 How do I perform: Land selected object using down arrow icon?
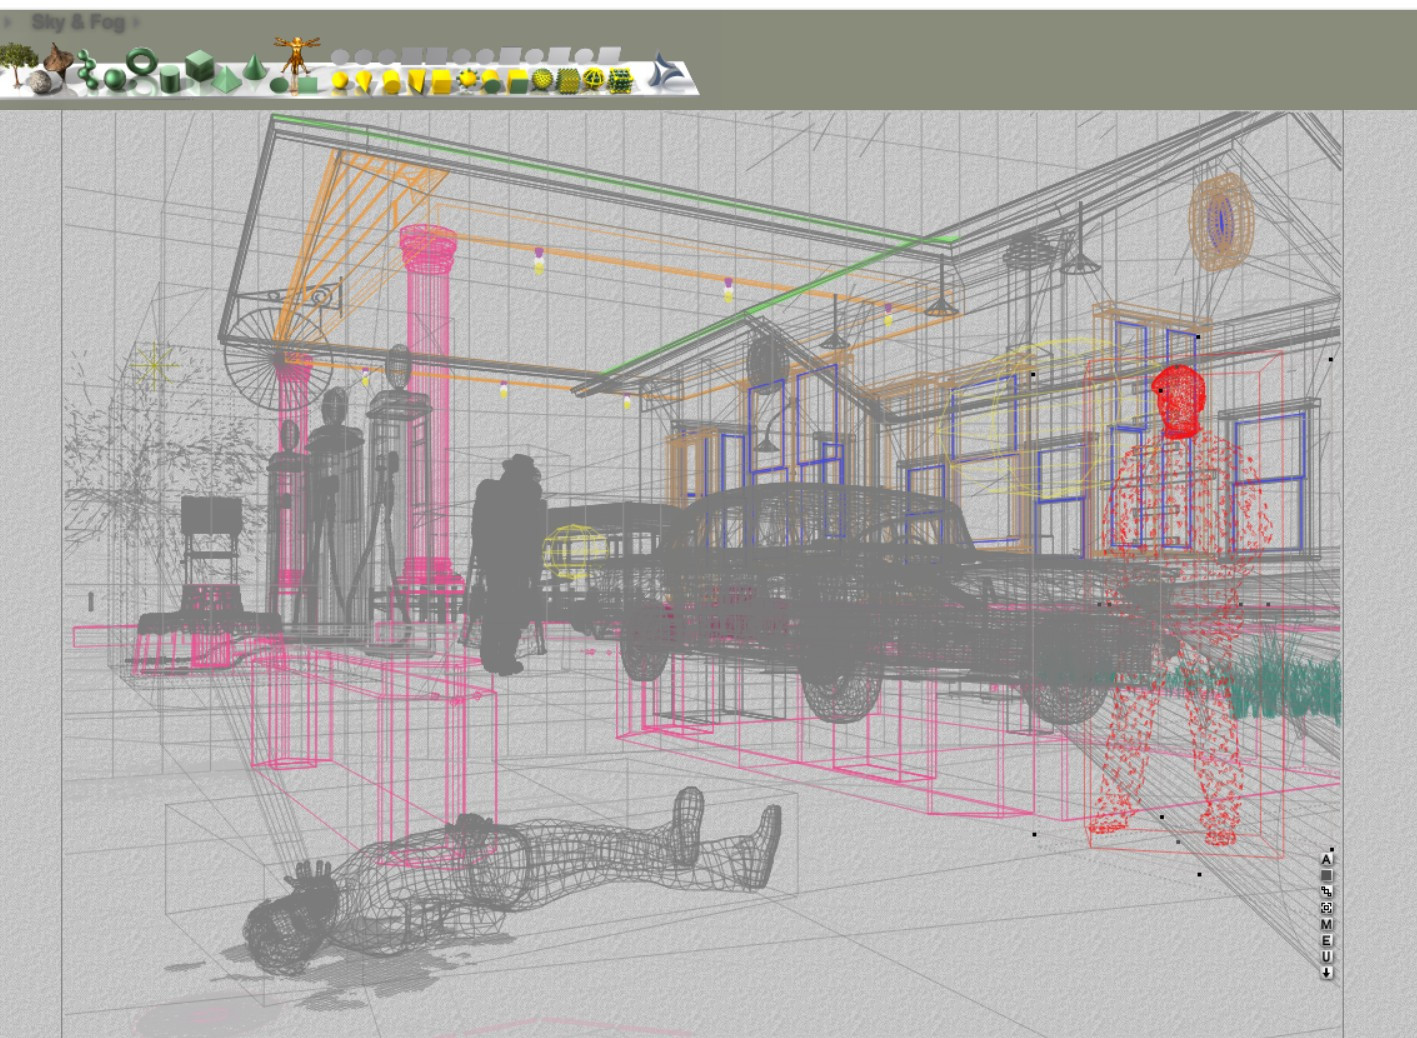pos(1326,972)
